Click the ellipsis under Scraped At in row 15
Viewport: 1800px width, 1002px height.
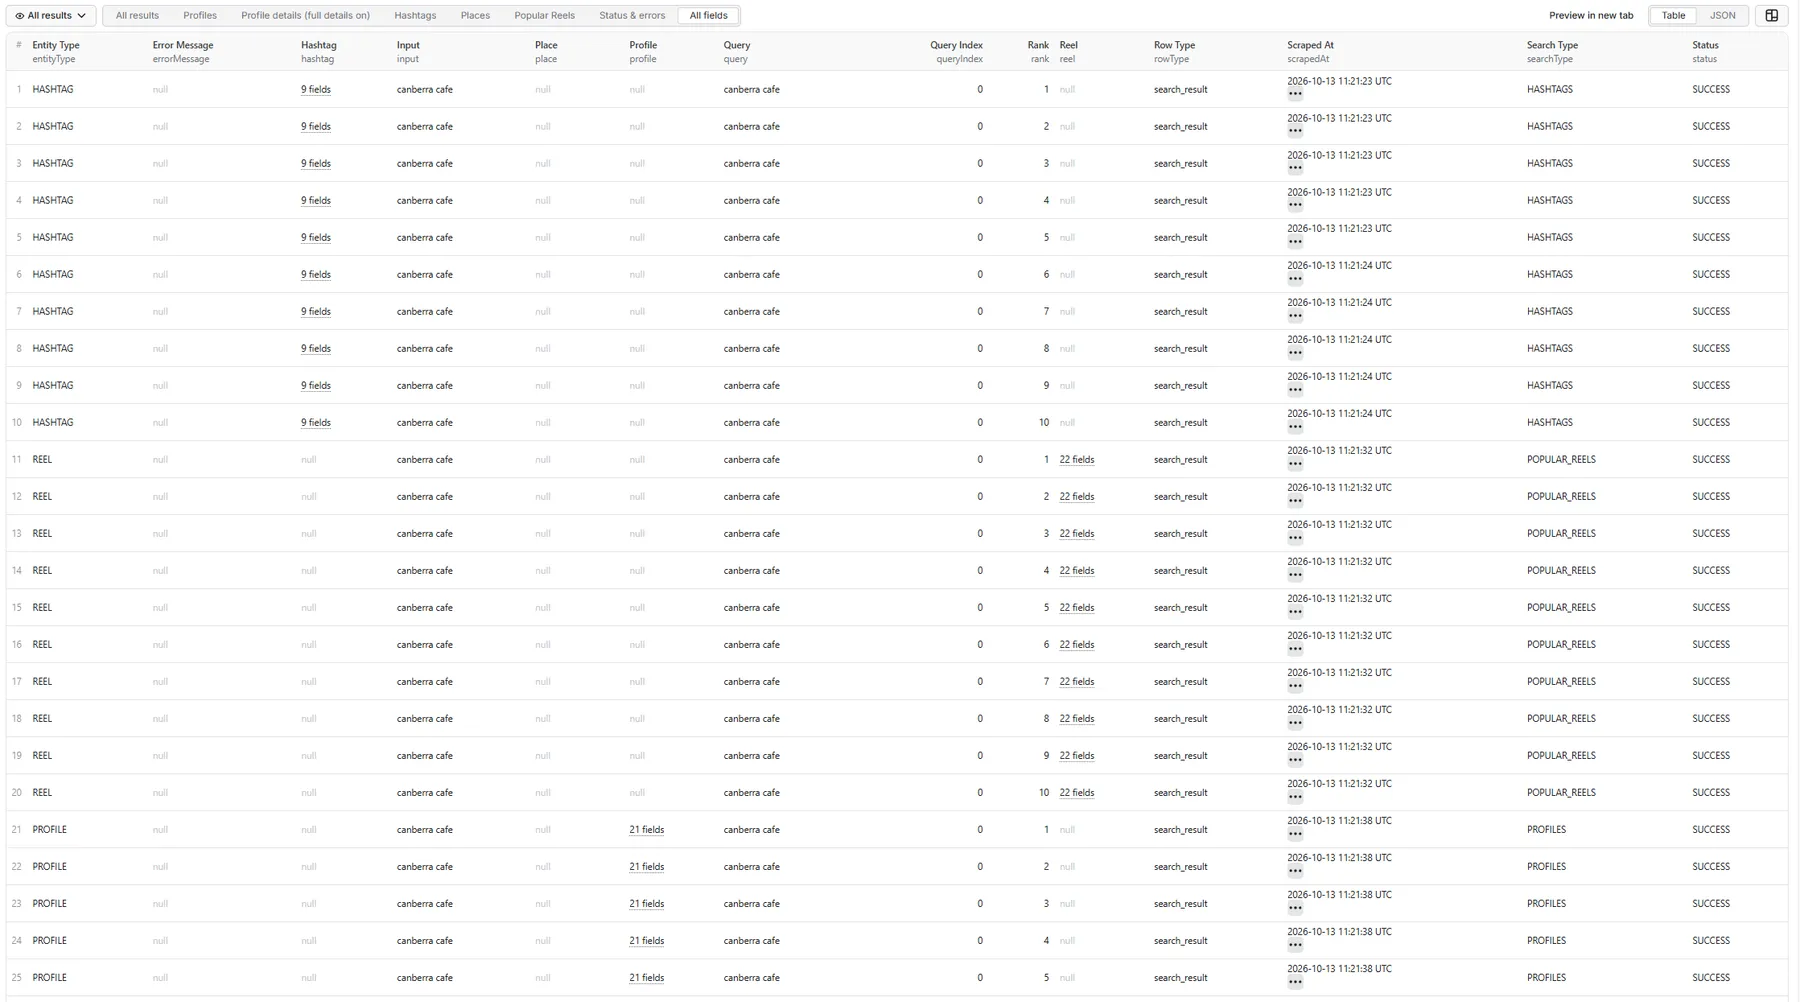[x=1295, y=612]
